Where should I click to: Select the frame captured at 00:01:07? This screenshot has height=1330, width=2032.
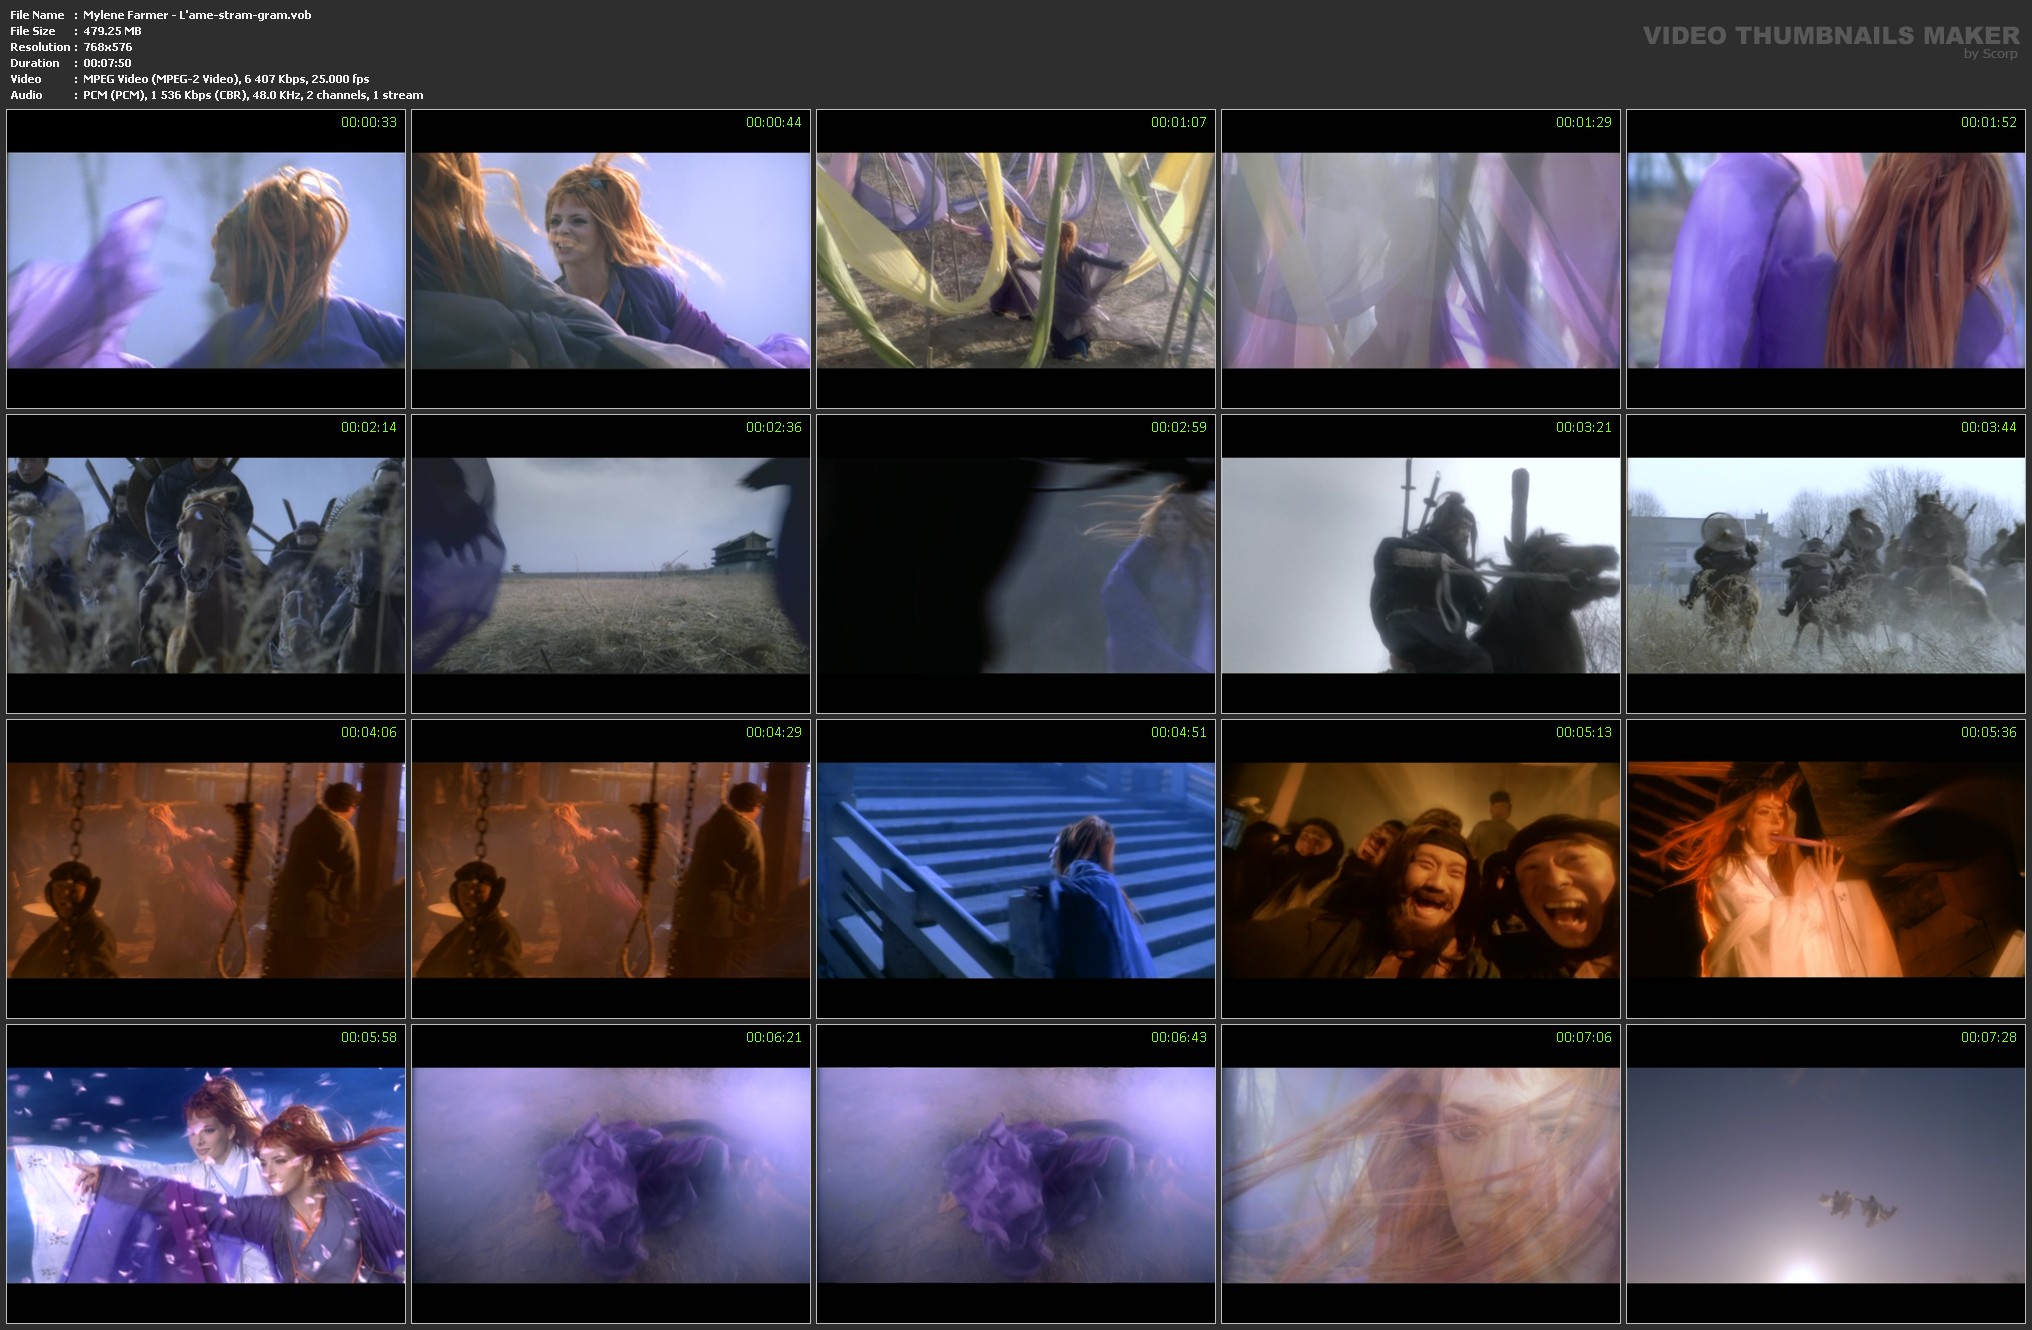point(1016,258)
